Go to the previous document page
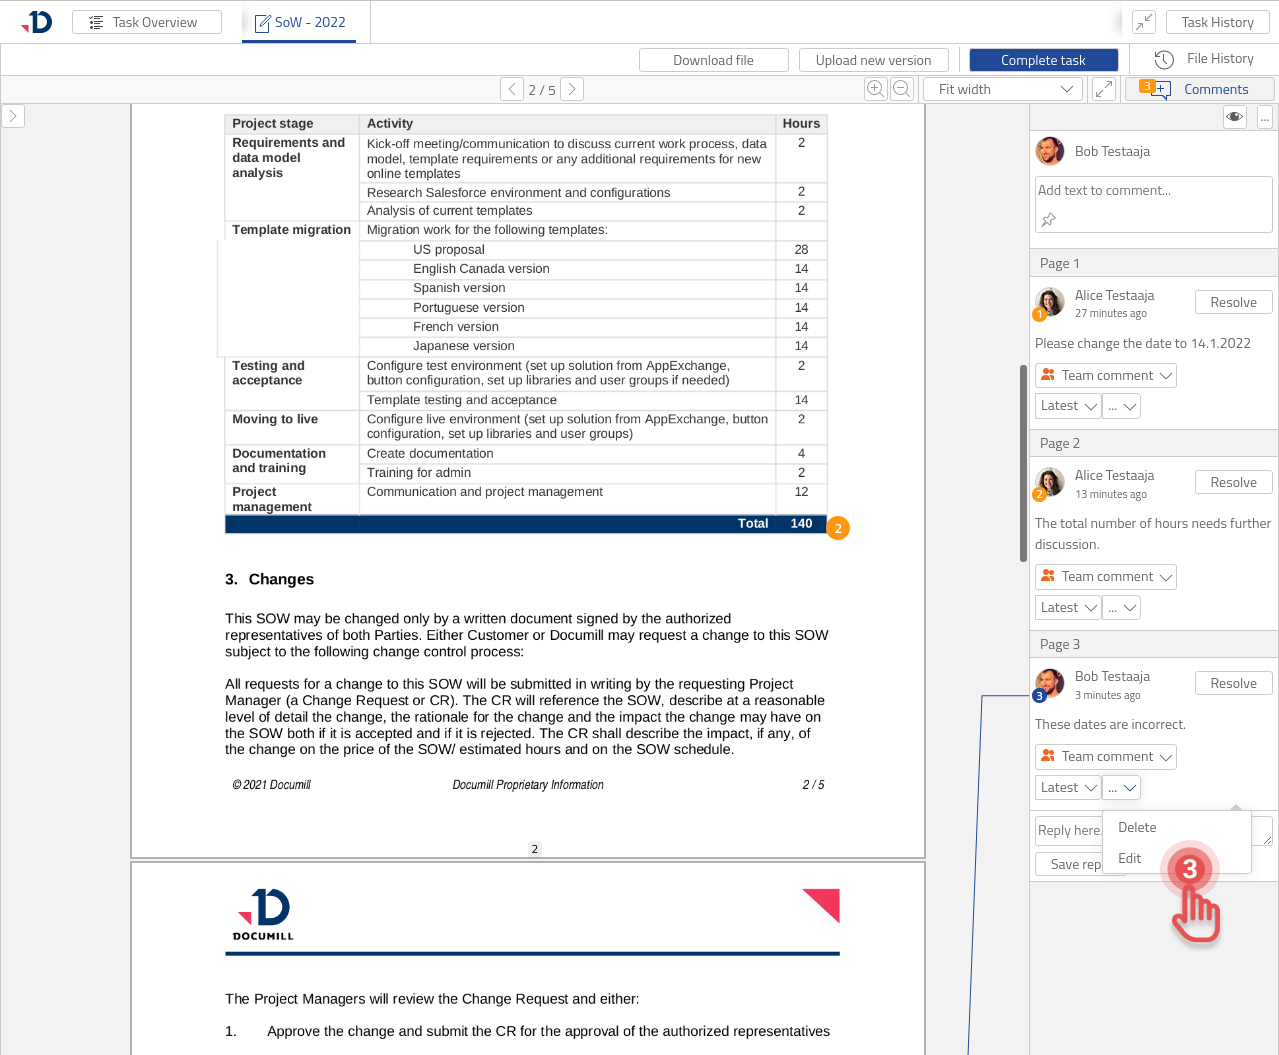The image size is (1279, 1055). 512,89
